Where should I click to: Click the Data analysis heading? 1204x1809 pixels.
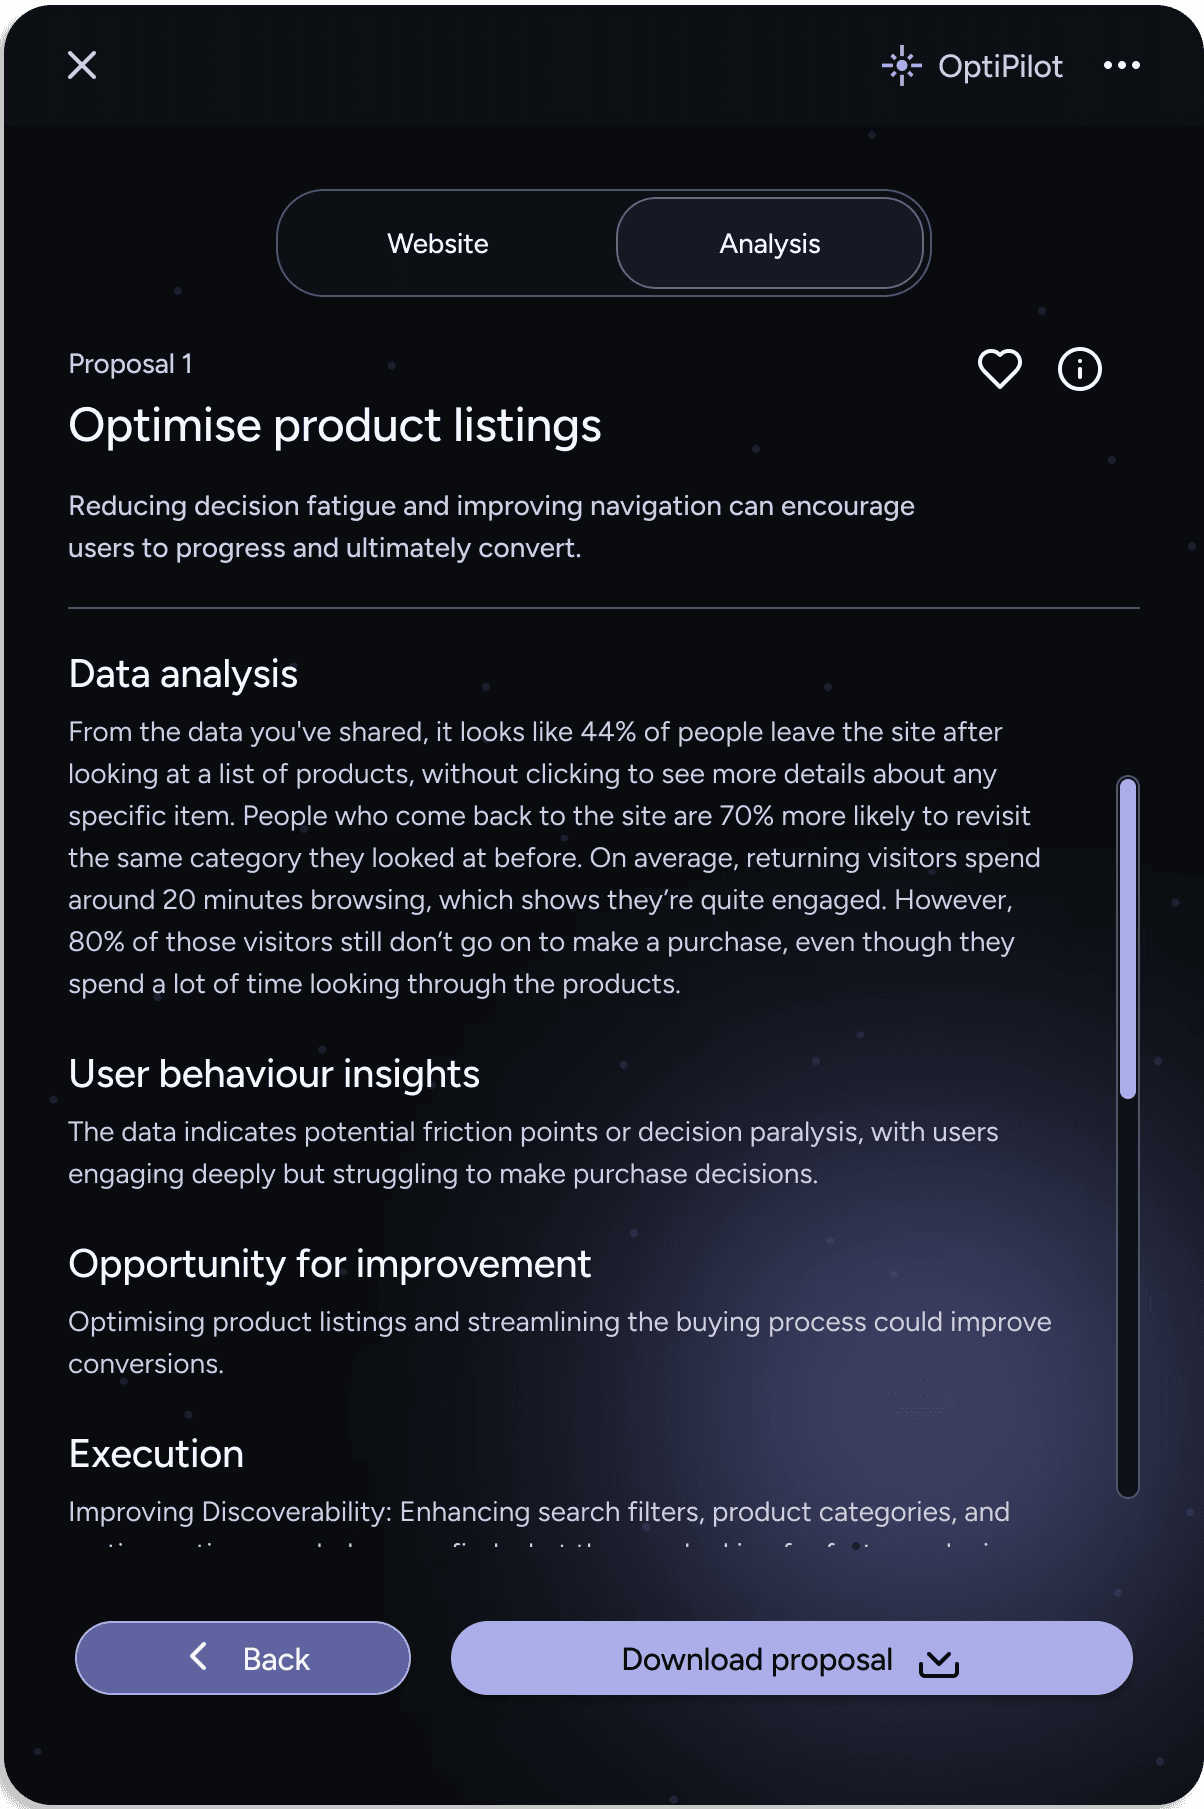point(183,674)
